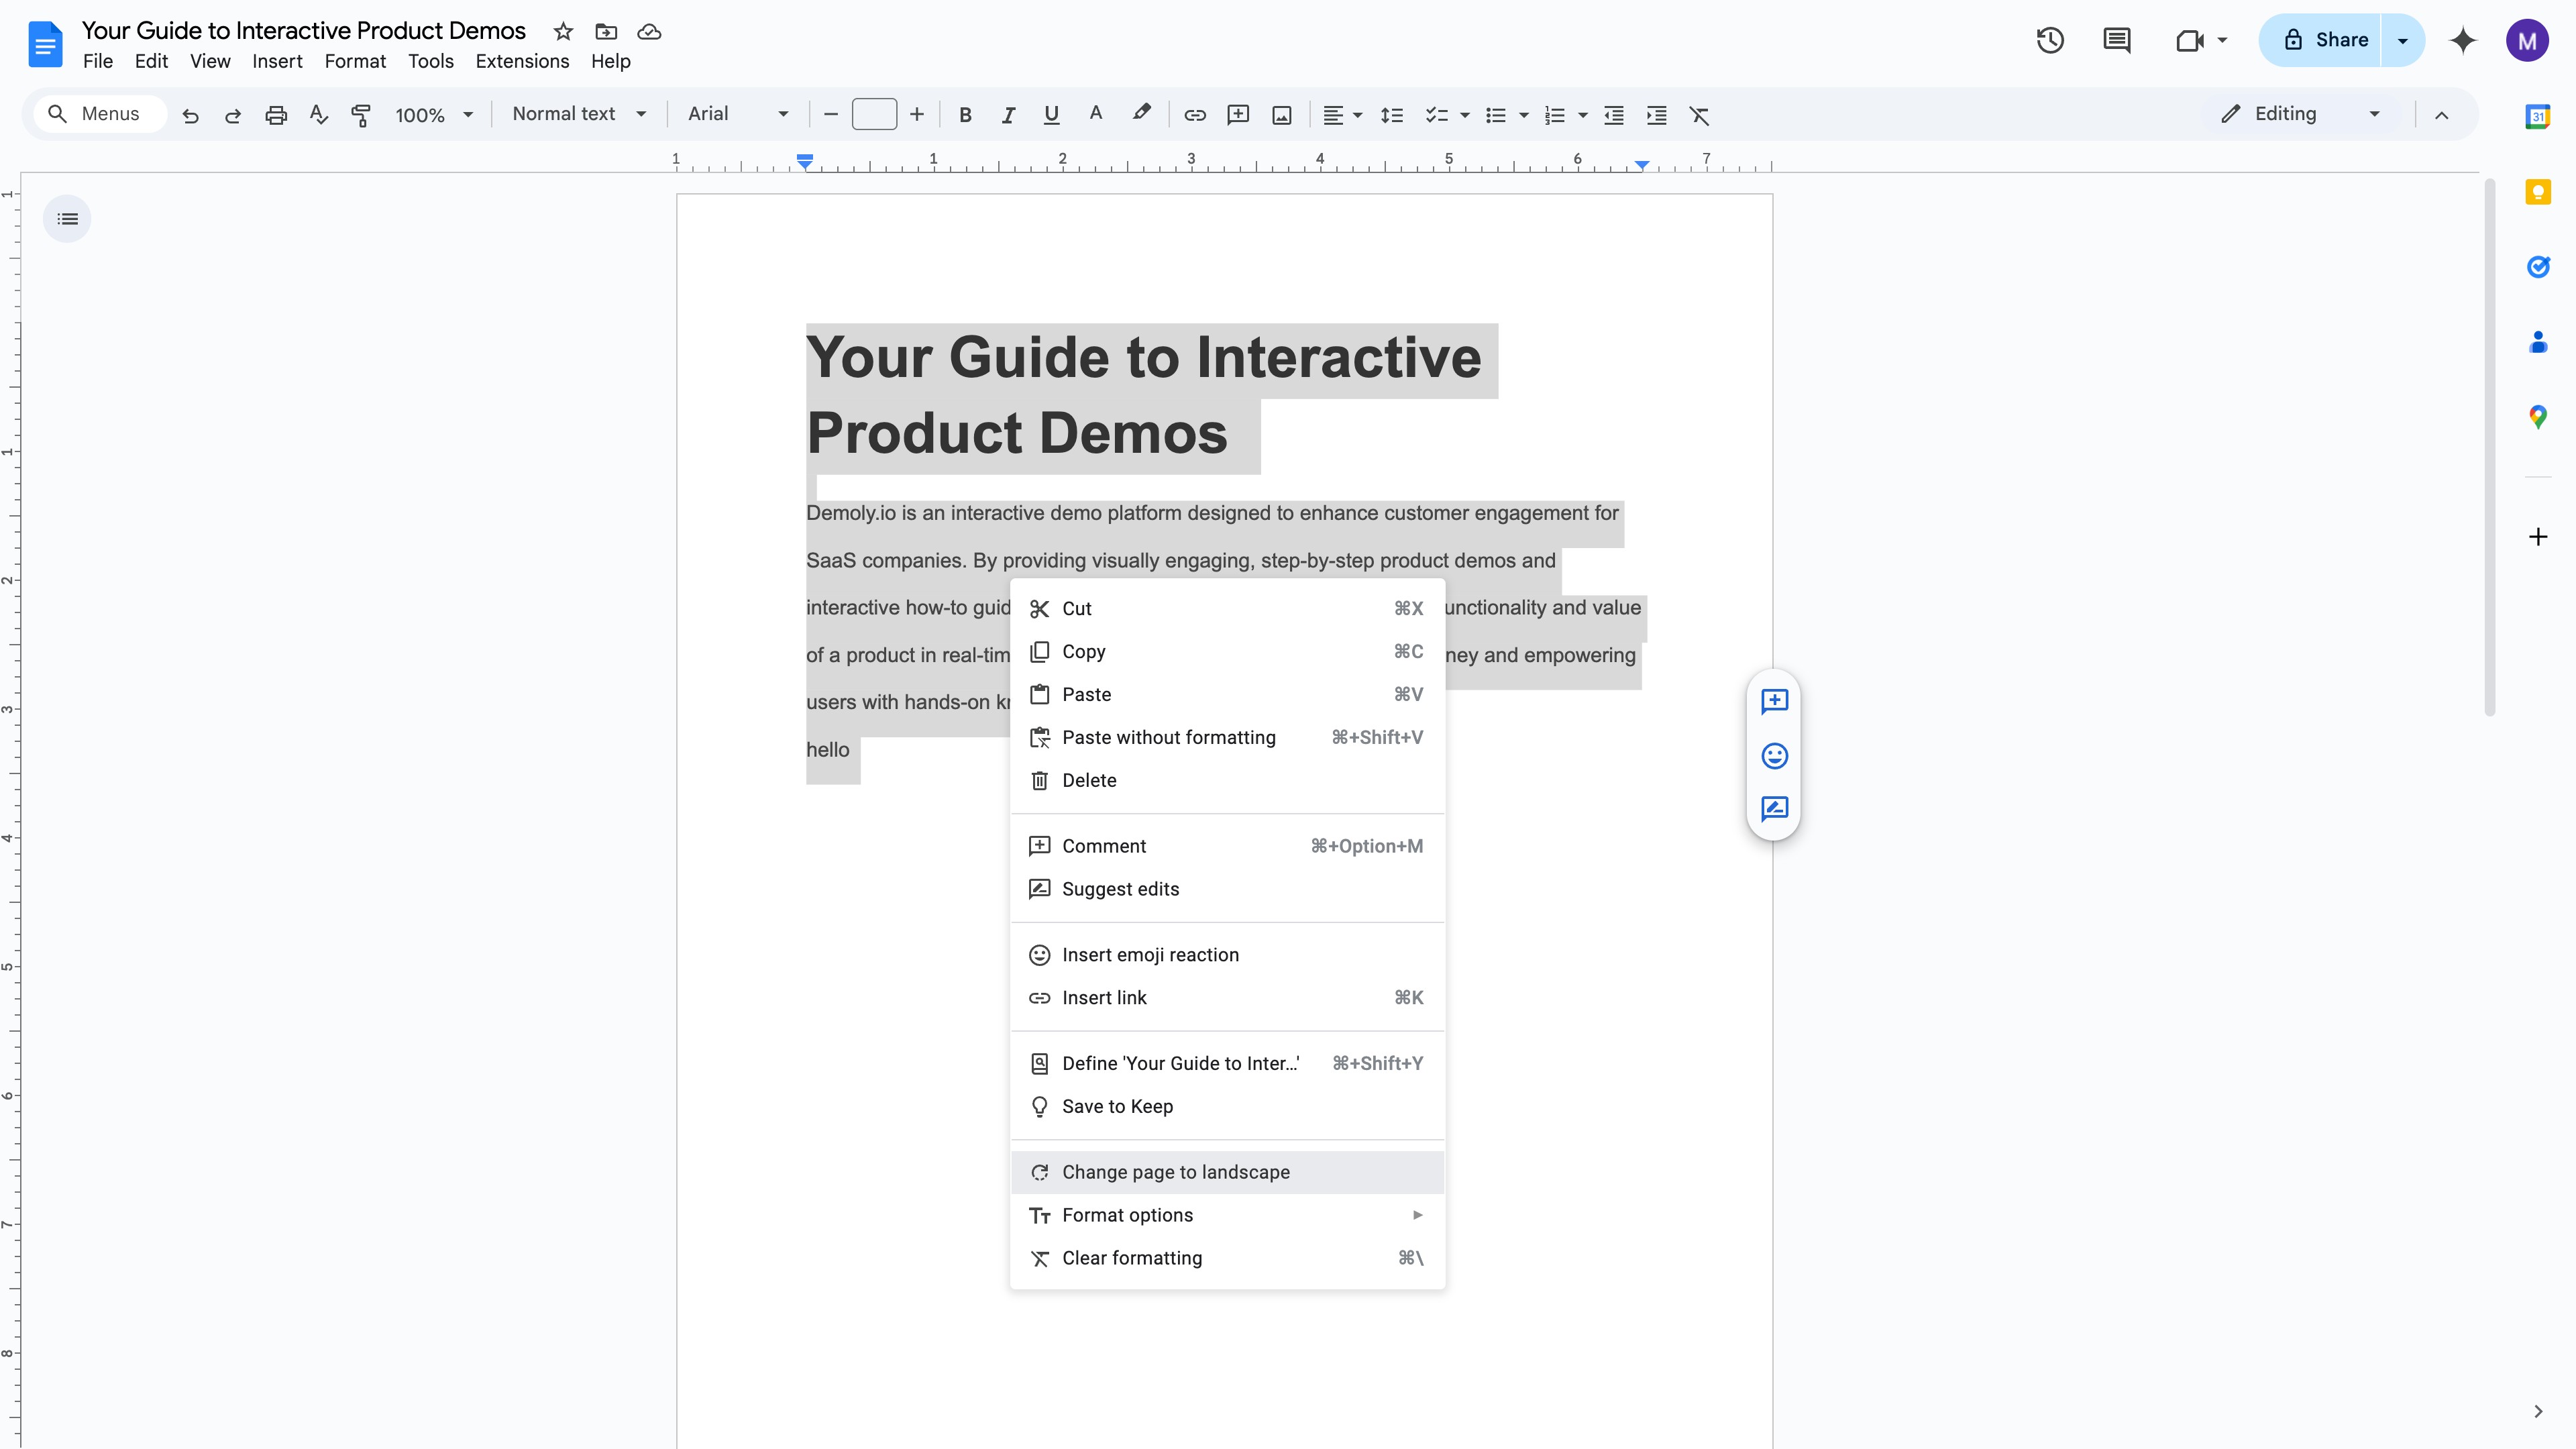
Task: Open Google Keep in side panel
Action: pyautogui.click(x=2538, y=191)
